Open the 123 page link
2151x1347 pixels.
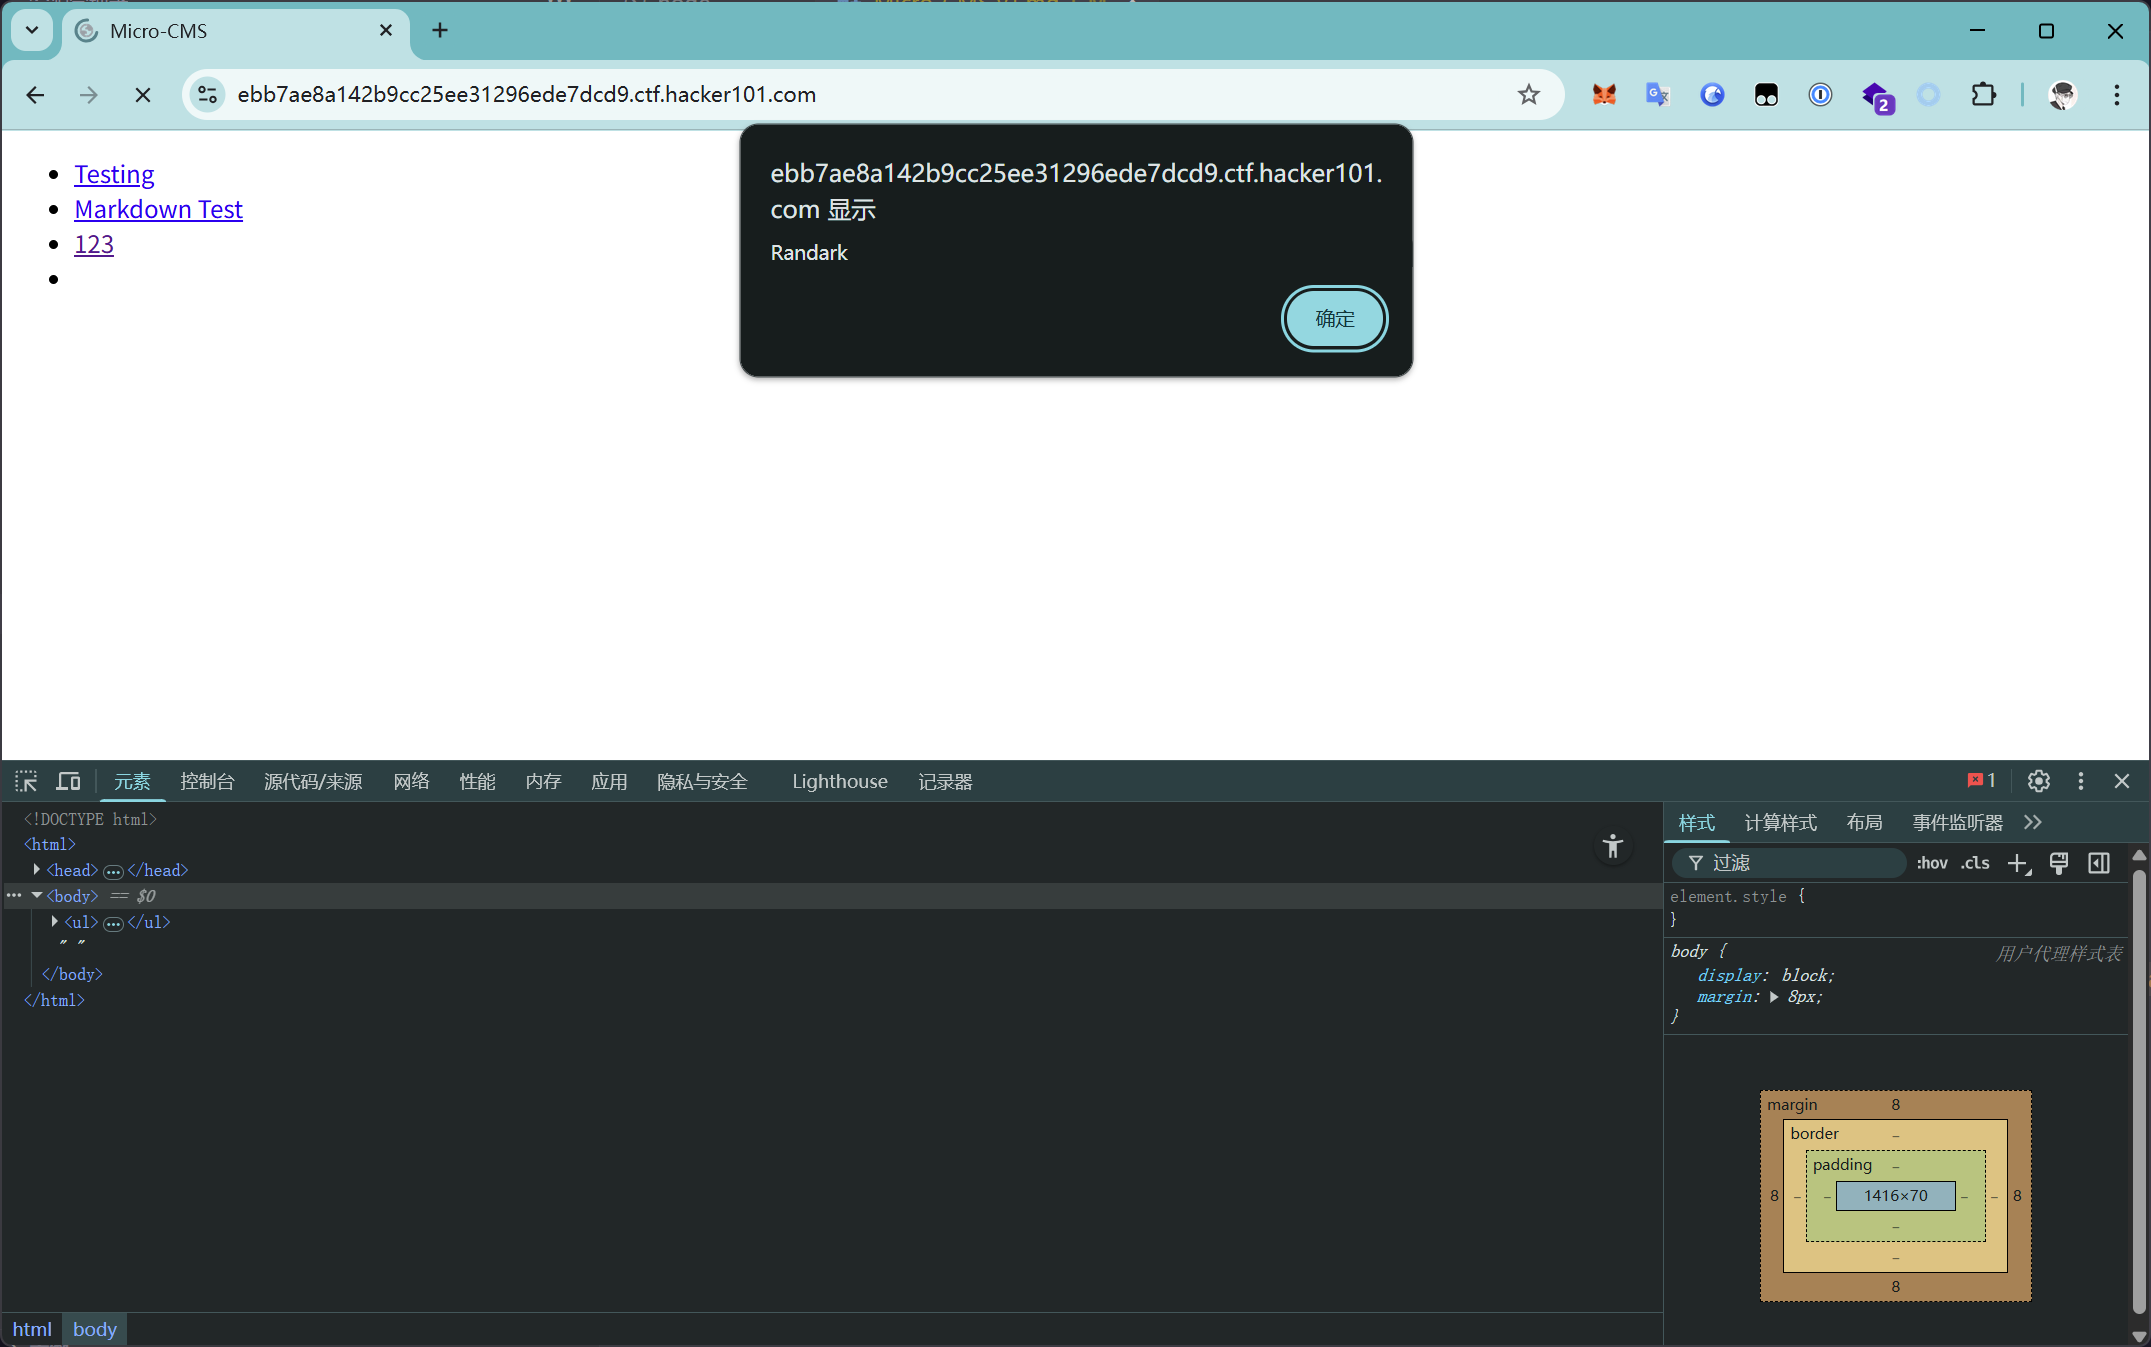(94, 244)
